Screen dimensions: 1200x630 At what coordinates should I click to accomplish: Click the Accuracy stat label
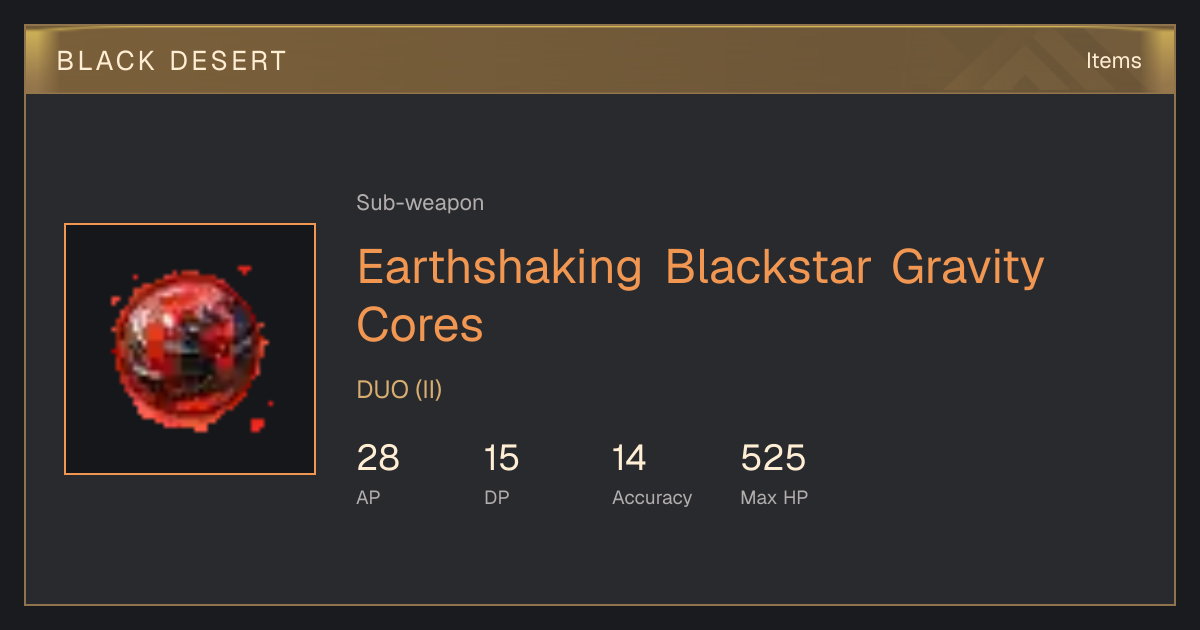click(x=652, y=498)
